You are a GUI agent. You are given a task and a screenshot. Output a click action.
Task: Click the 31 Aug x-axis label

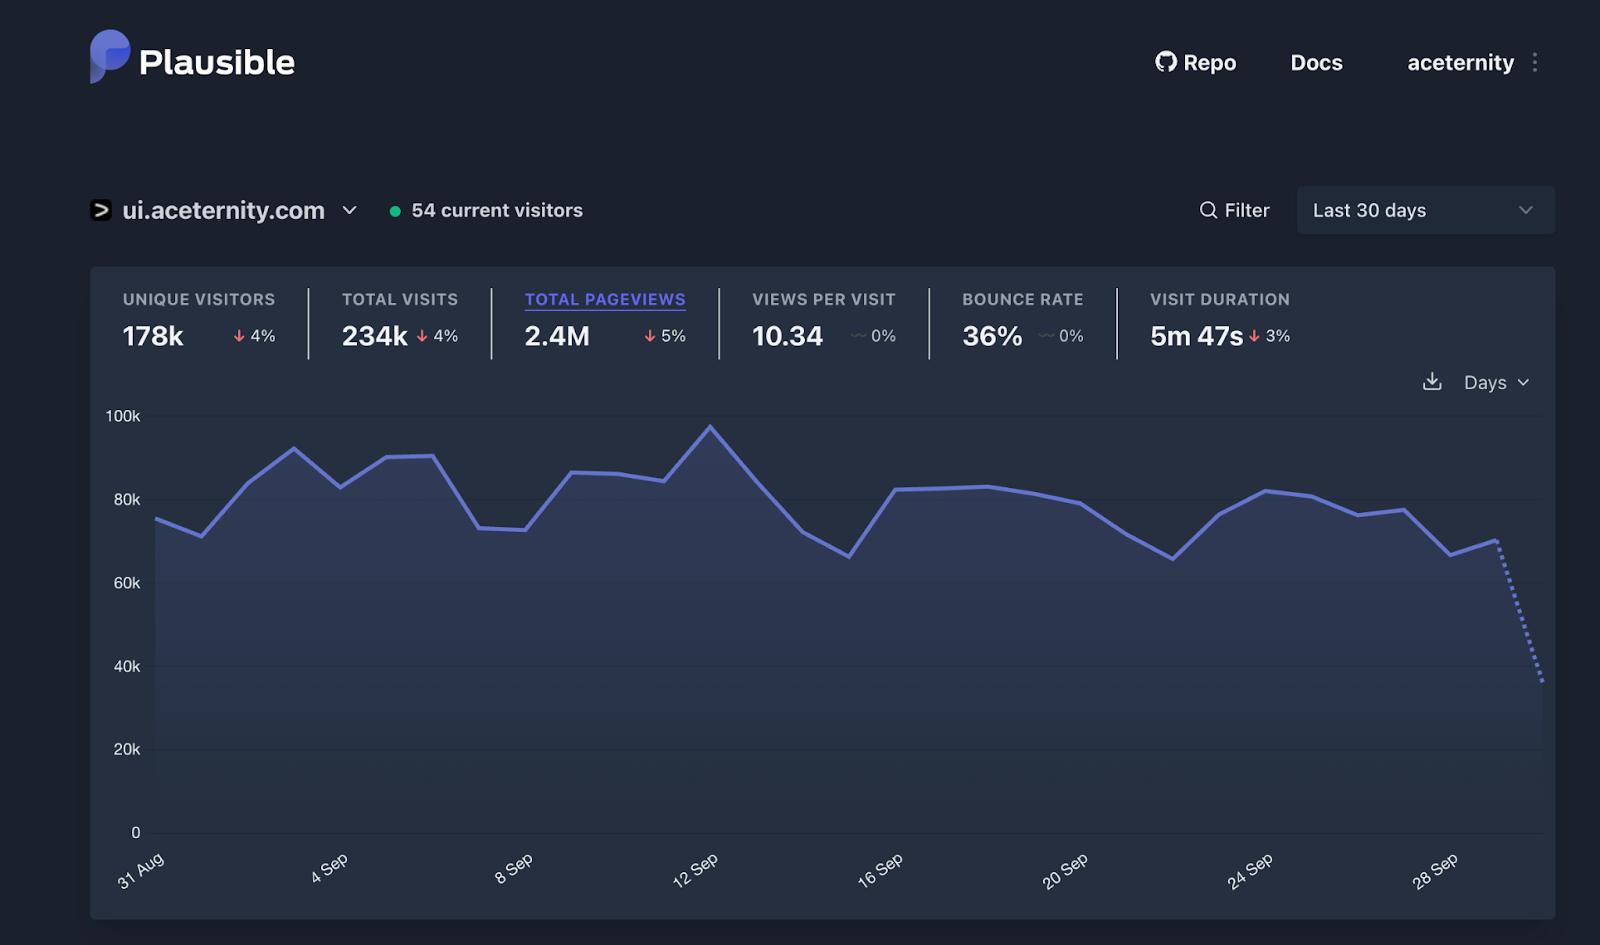click(141, 870)
